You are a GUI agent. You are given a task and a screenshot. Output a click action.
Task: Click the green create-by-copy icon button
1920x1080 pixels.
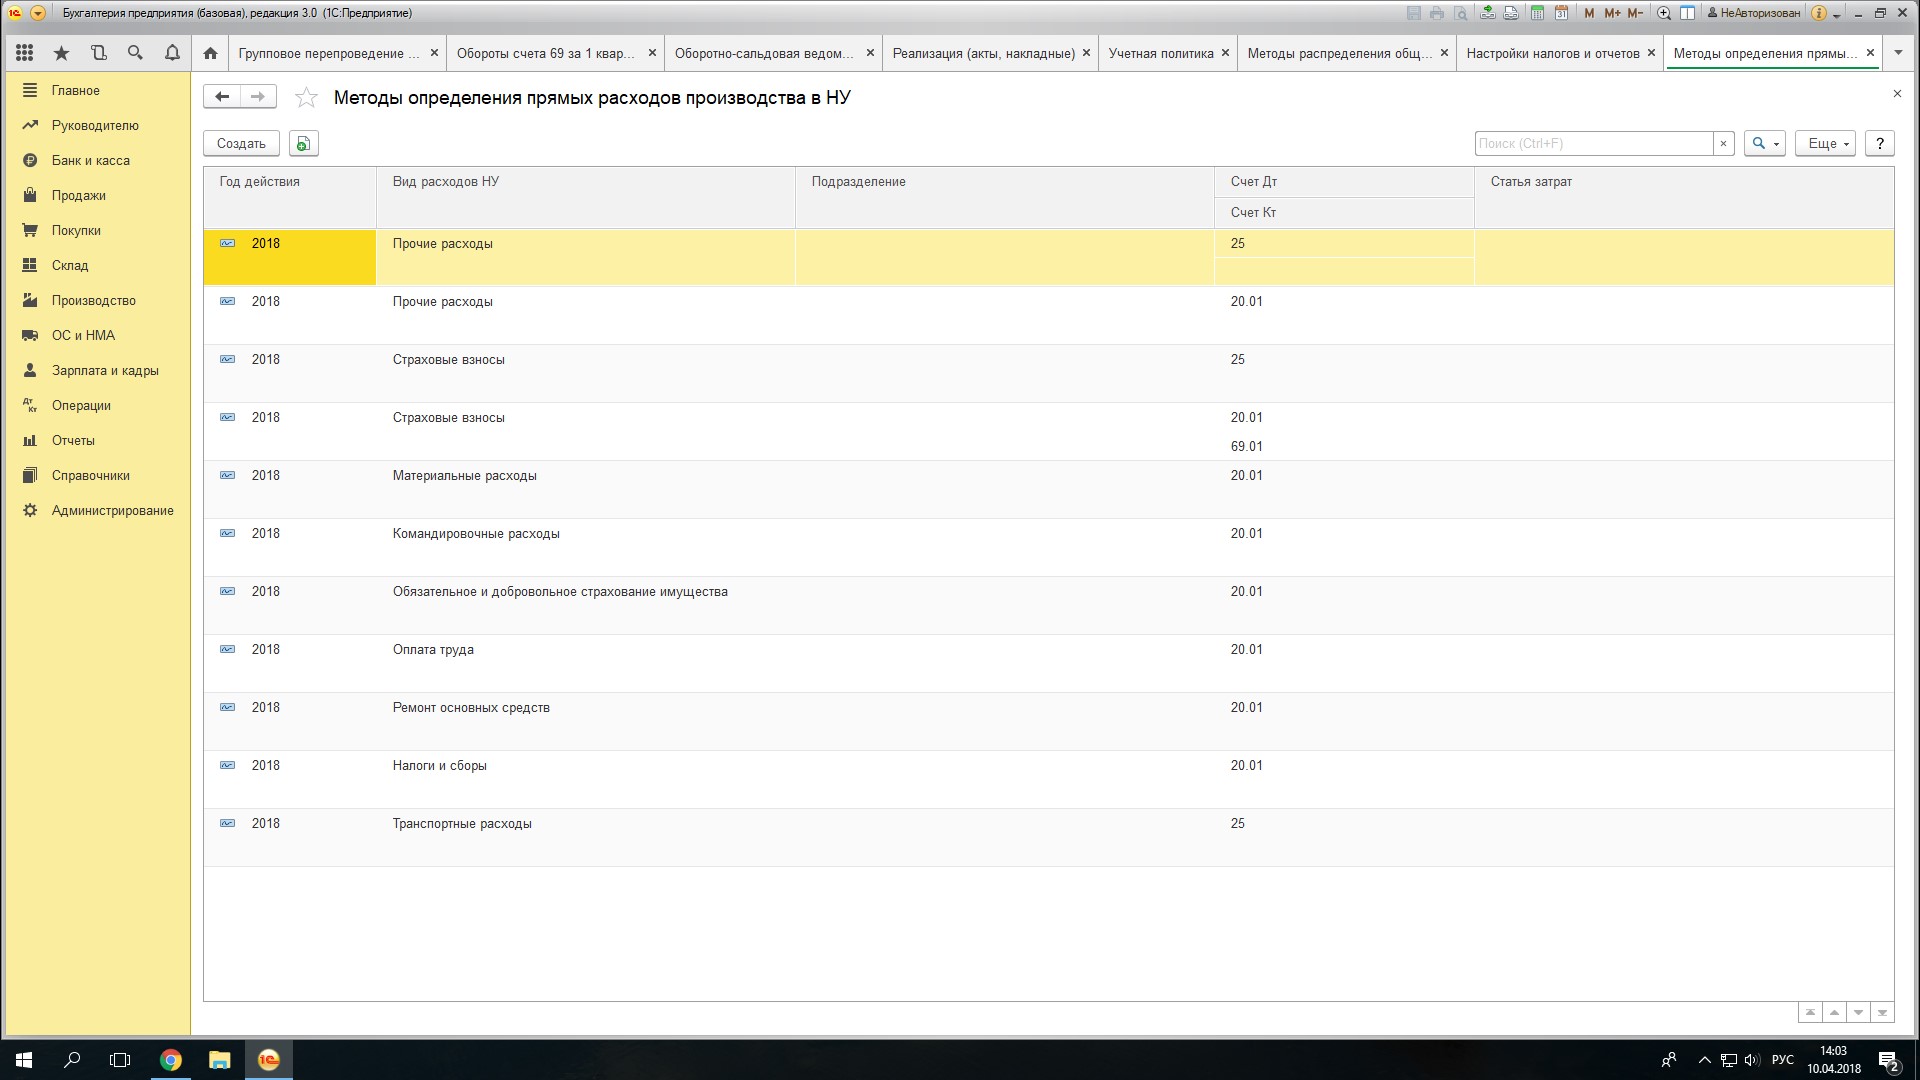tap(303, 143)
